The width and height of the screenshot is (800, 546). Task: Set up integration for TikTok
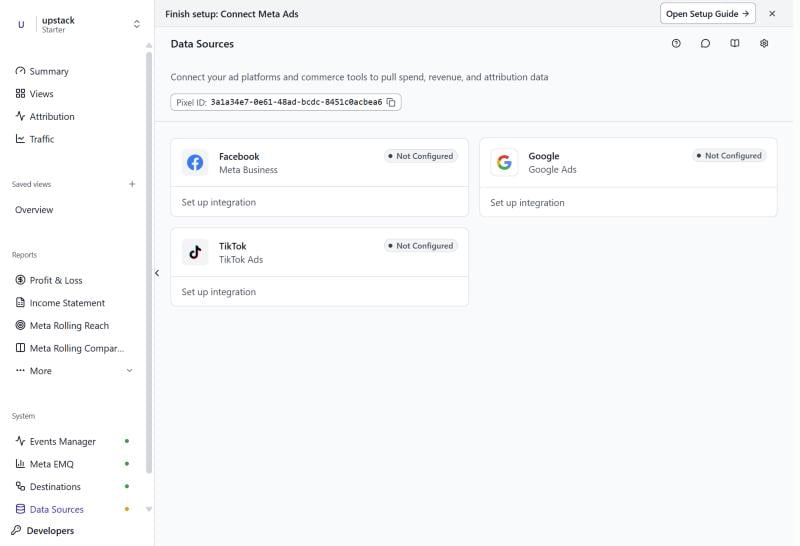(218, 292)
